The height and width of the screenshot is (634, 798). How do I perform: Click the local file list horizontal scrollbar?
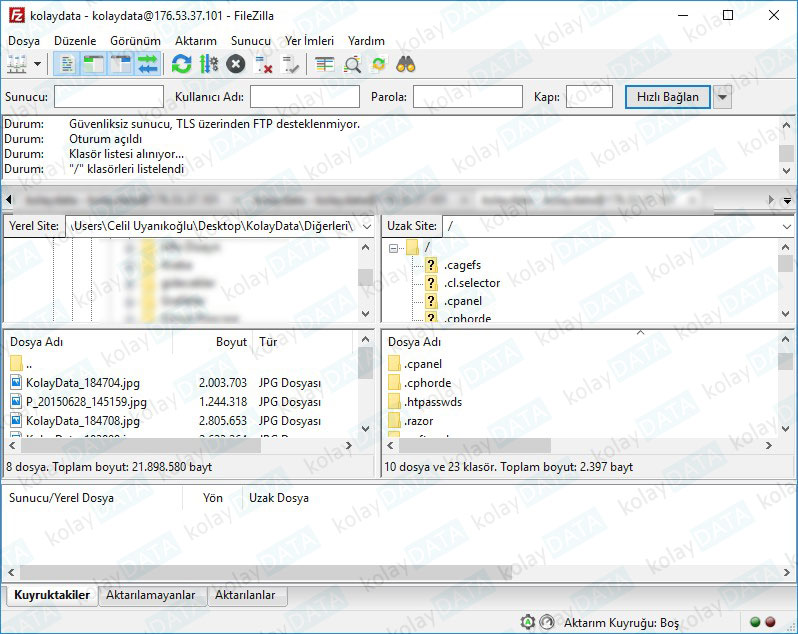(x=140, y=446)
